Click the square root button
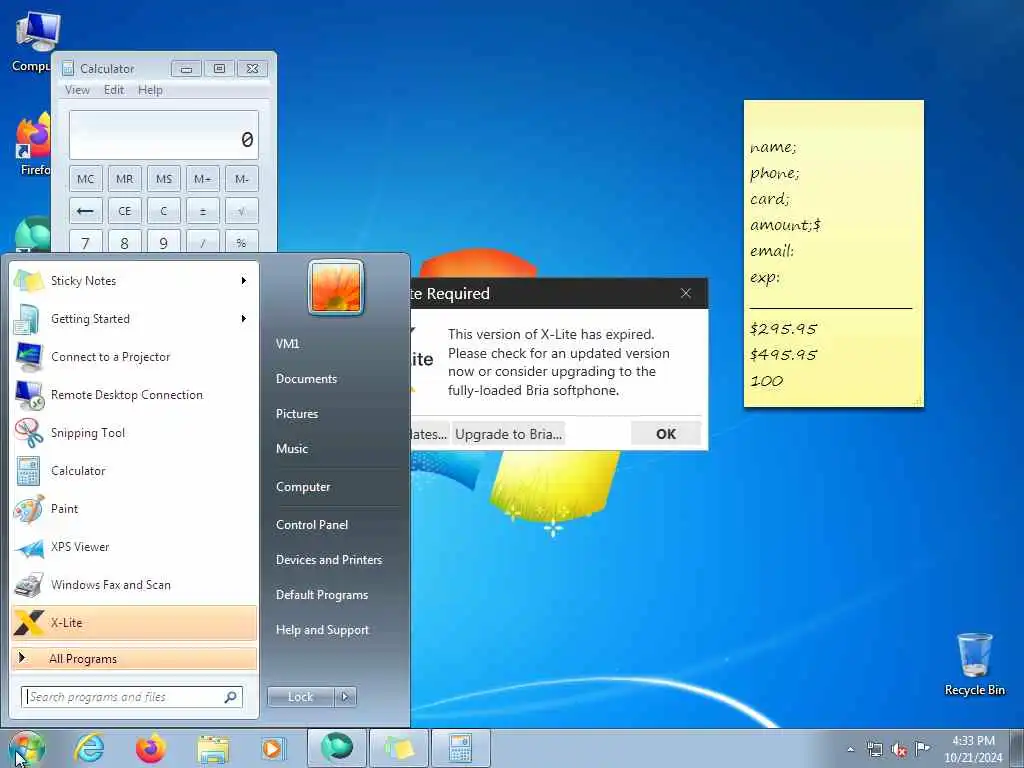 click(242, 211)
